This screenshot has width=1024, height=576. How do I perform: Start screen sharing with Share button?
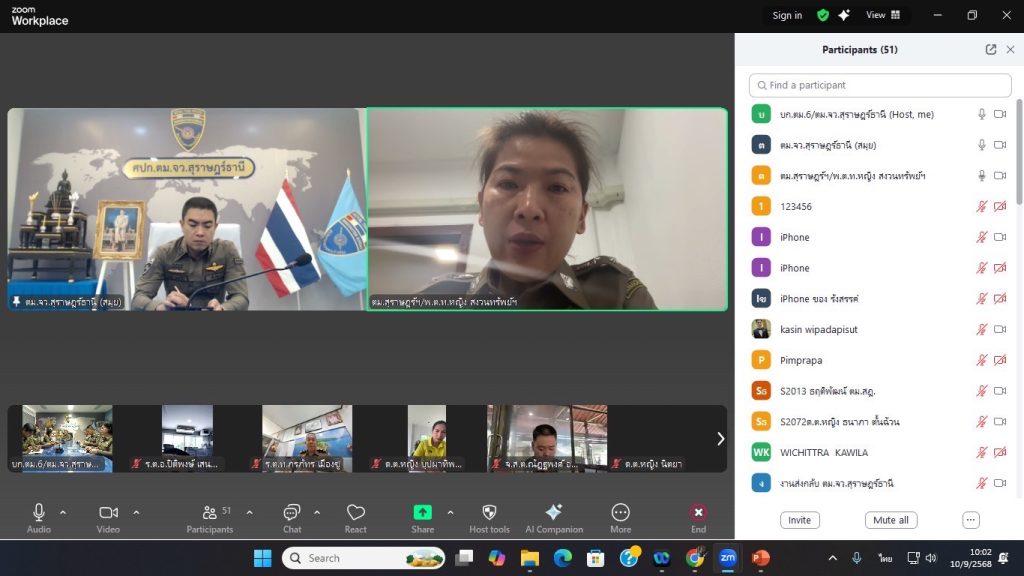(422, 513)
